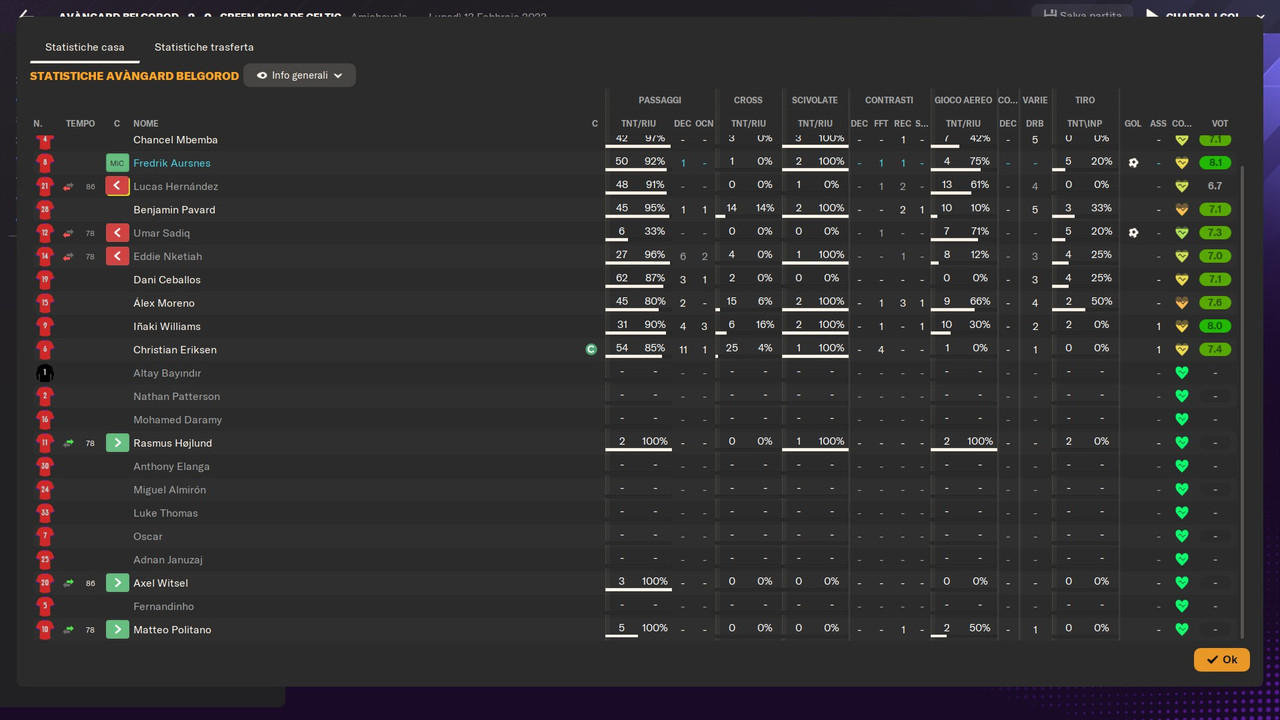This screenshot has width=1280, height=720.
Task: Click the MiC position badge for Fredrik Aursnes
Action: pyautogui.click(x=117, y=163)
